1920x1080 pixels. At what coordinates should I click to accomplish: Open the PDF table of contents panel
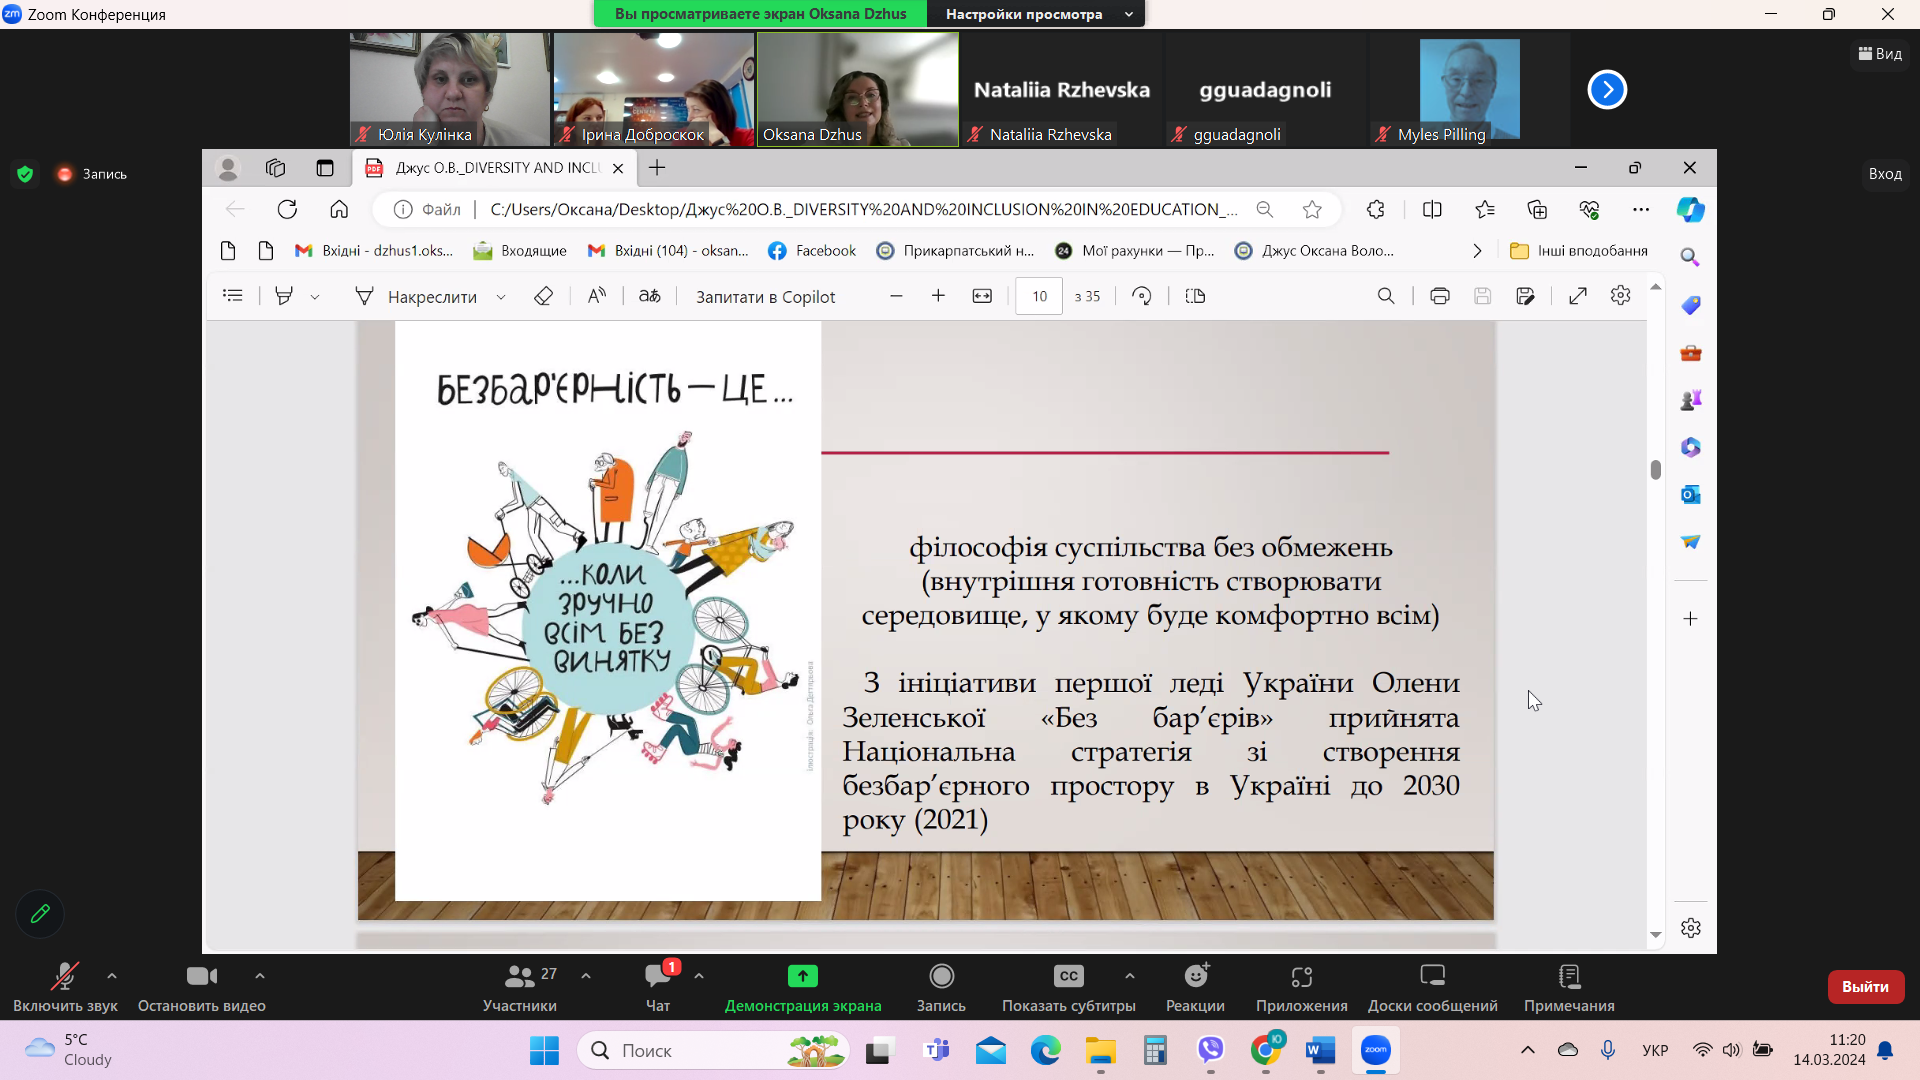(232, 296)
